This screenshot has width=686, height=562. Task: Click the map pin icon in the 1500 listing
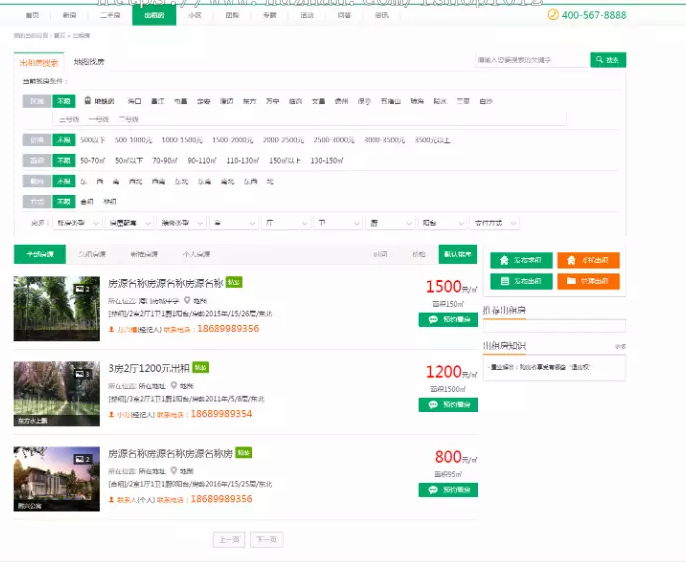click(x=187, y=300)
